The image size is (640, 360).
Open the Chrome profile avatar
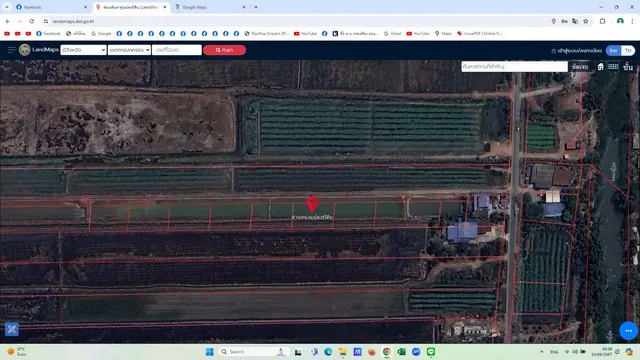pyautogui.click(x=620, y=21)
